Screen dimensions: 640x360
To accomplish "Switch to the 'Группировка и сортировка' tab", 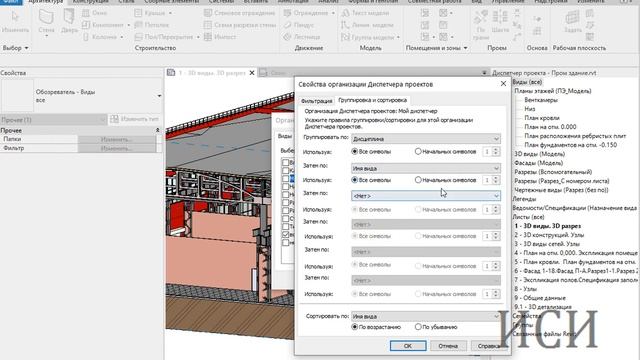I will click(372, 100).
